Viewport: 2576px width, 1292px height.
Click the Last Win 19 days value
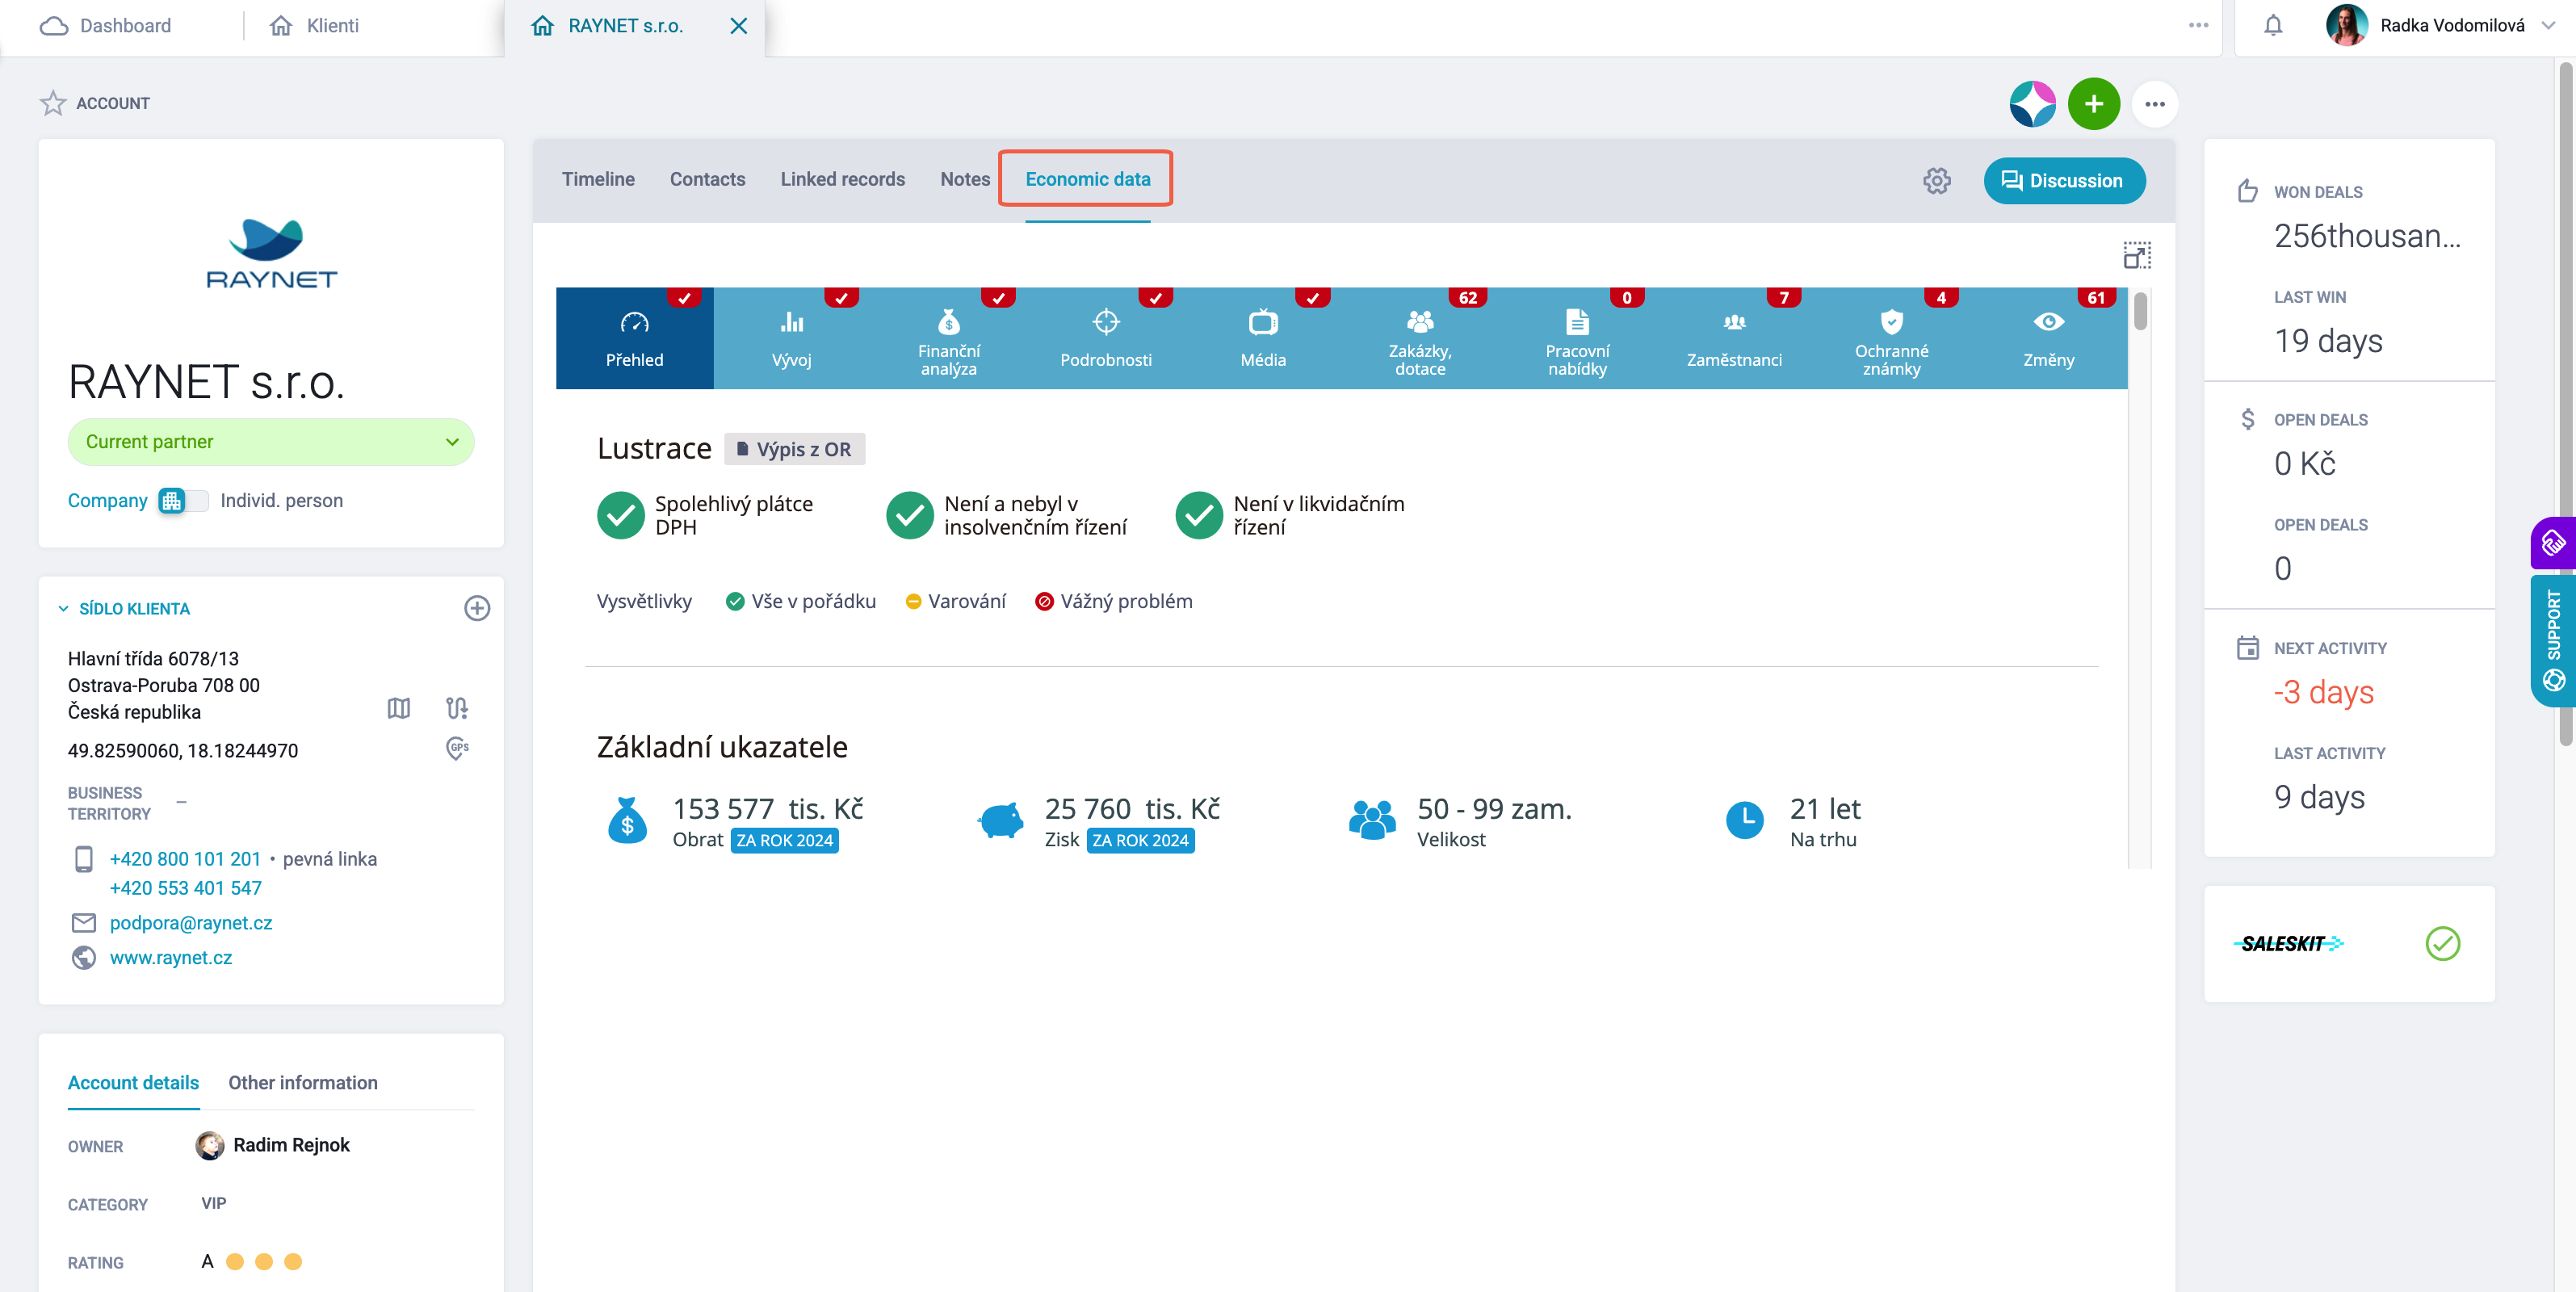tap(2328, 341)
